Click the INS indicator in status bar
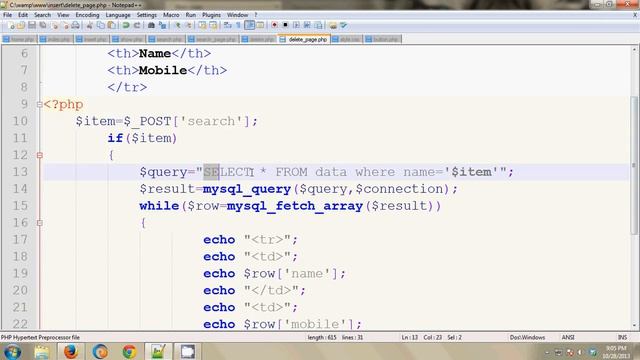The width and height of the screenshot is (640, 360). pyautogui.click(x=622, y=338)
